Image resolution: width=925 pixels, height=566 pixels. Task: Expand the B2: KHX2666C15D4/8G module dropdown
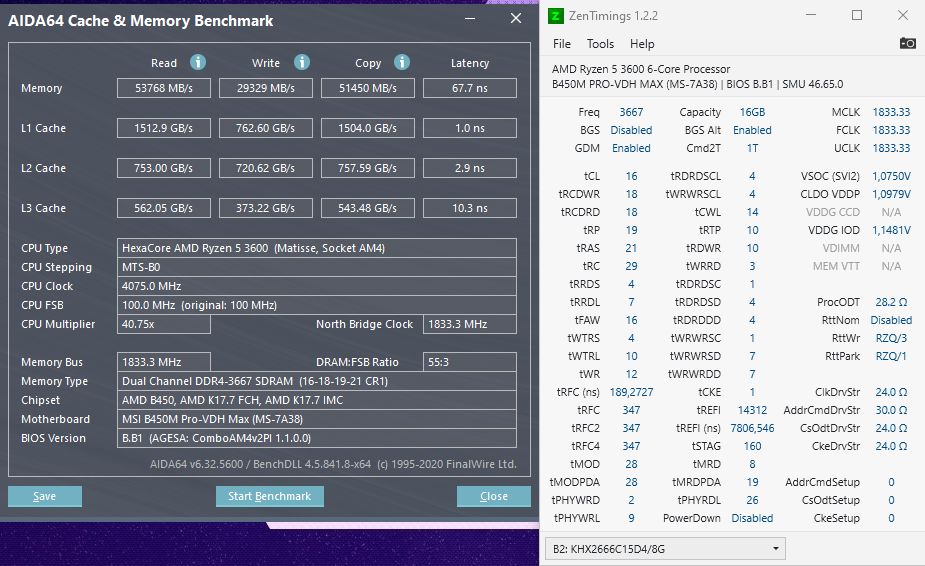(x=665, y=549)
